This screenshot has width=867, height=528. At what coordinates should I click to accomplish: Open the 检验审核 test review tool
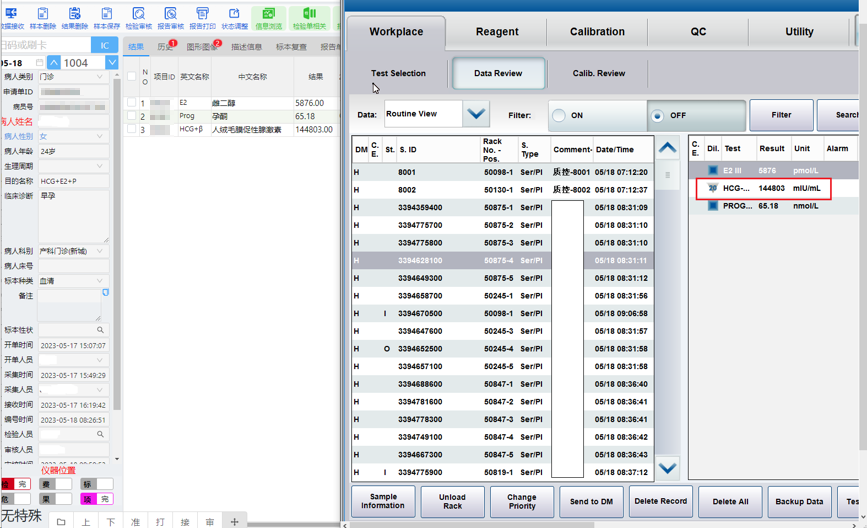[139, 17]
